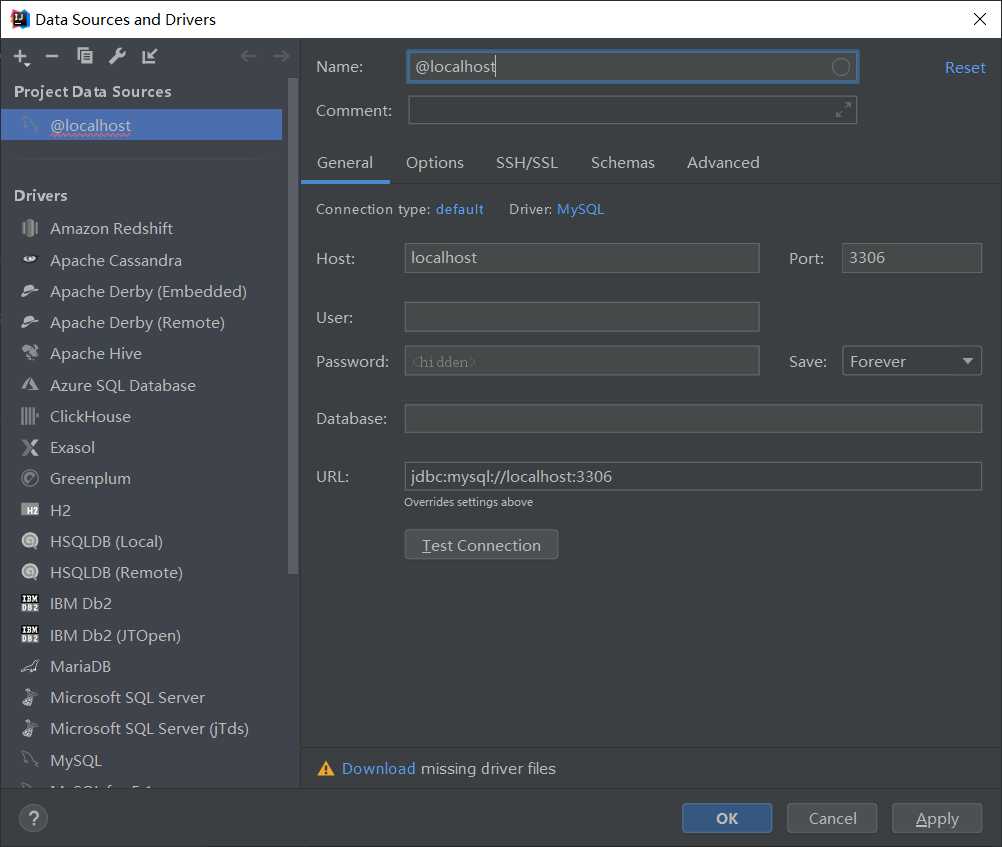Select @localhost project data source
This screenshot has height=847, width=1002.
pos(141,125)
